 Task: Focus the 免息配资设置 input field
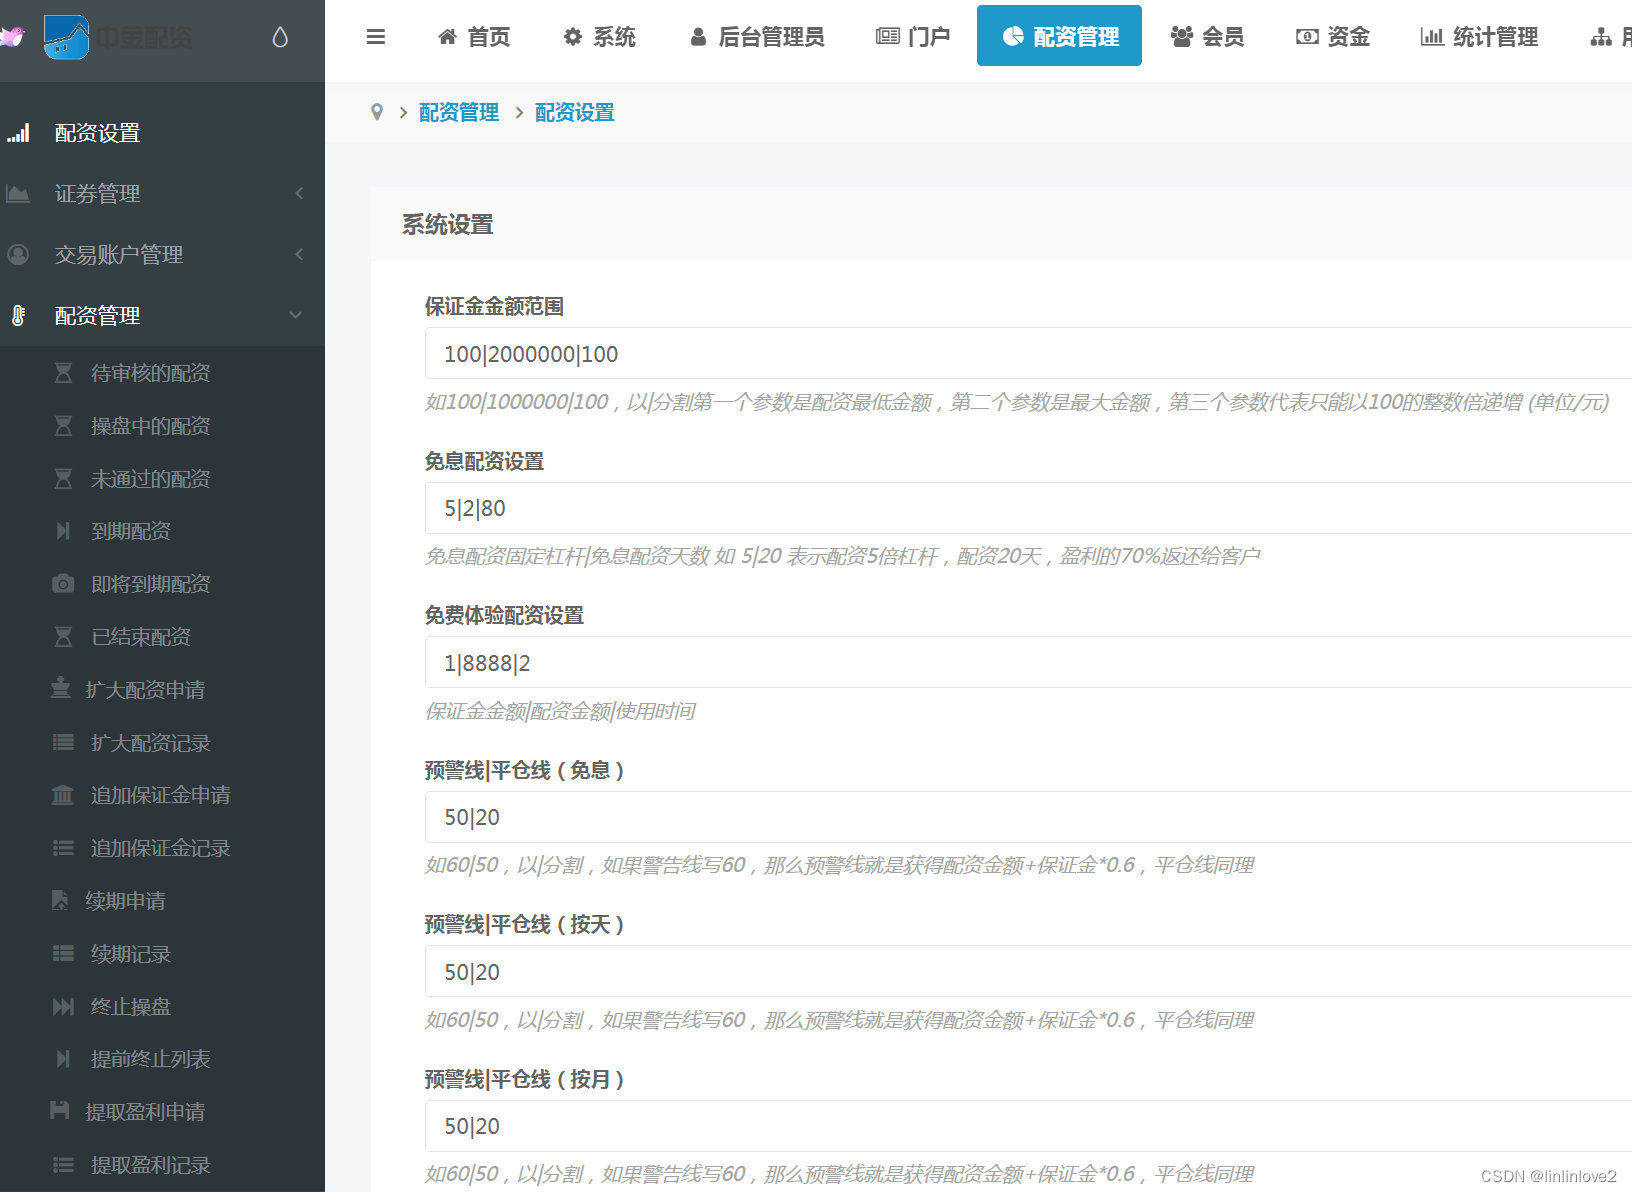[x=1028, y=508]
